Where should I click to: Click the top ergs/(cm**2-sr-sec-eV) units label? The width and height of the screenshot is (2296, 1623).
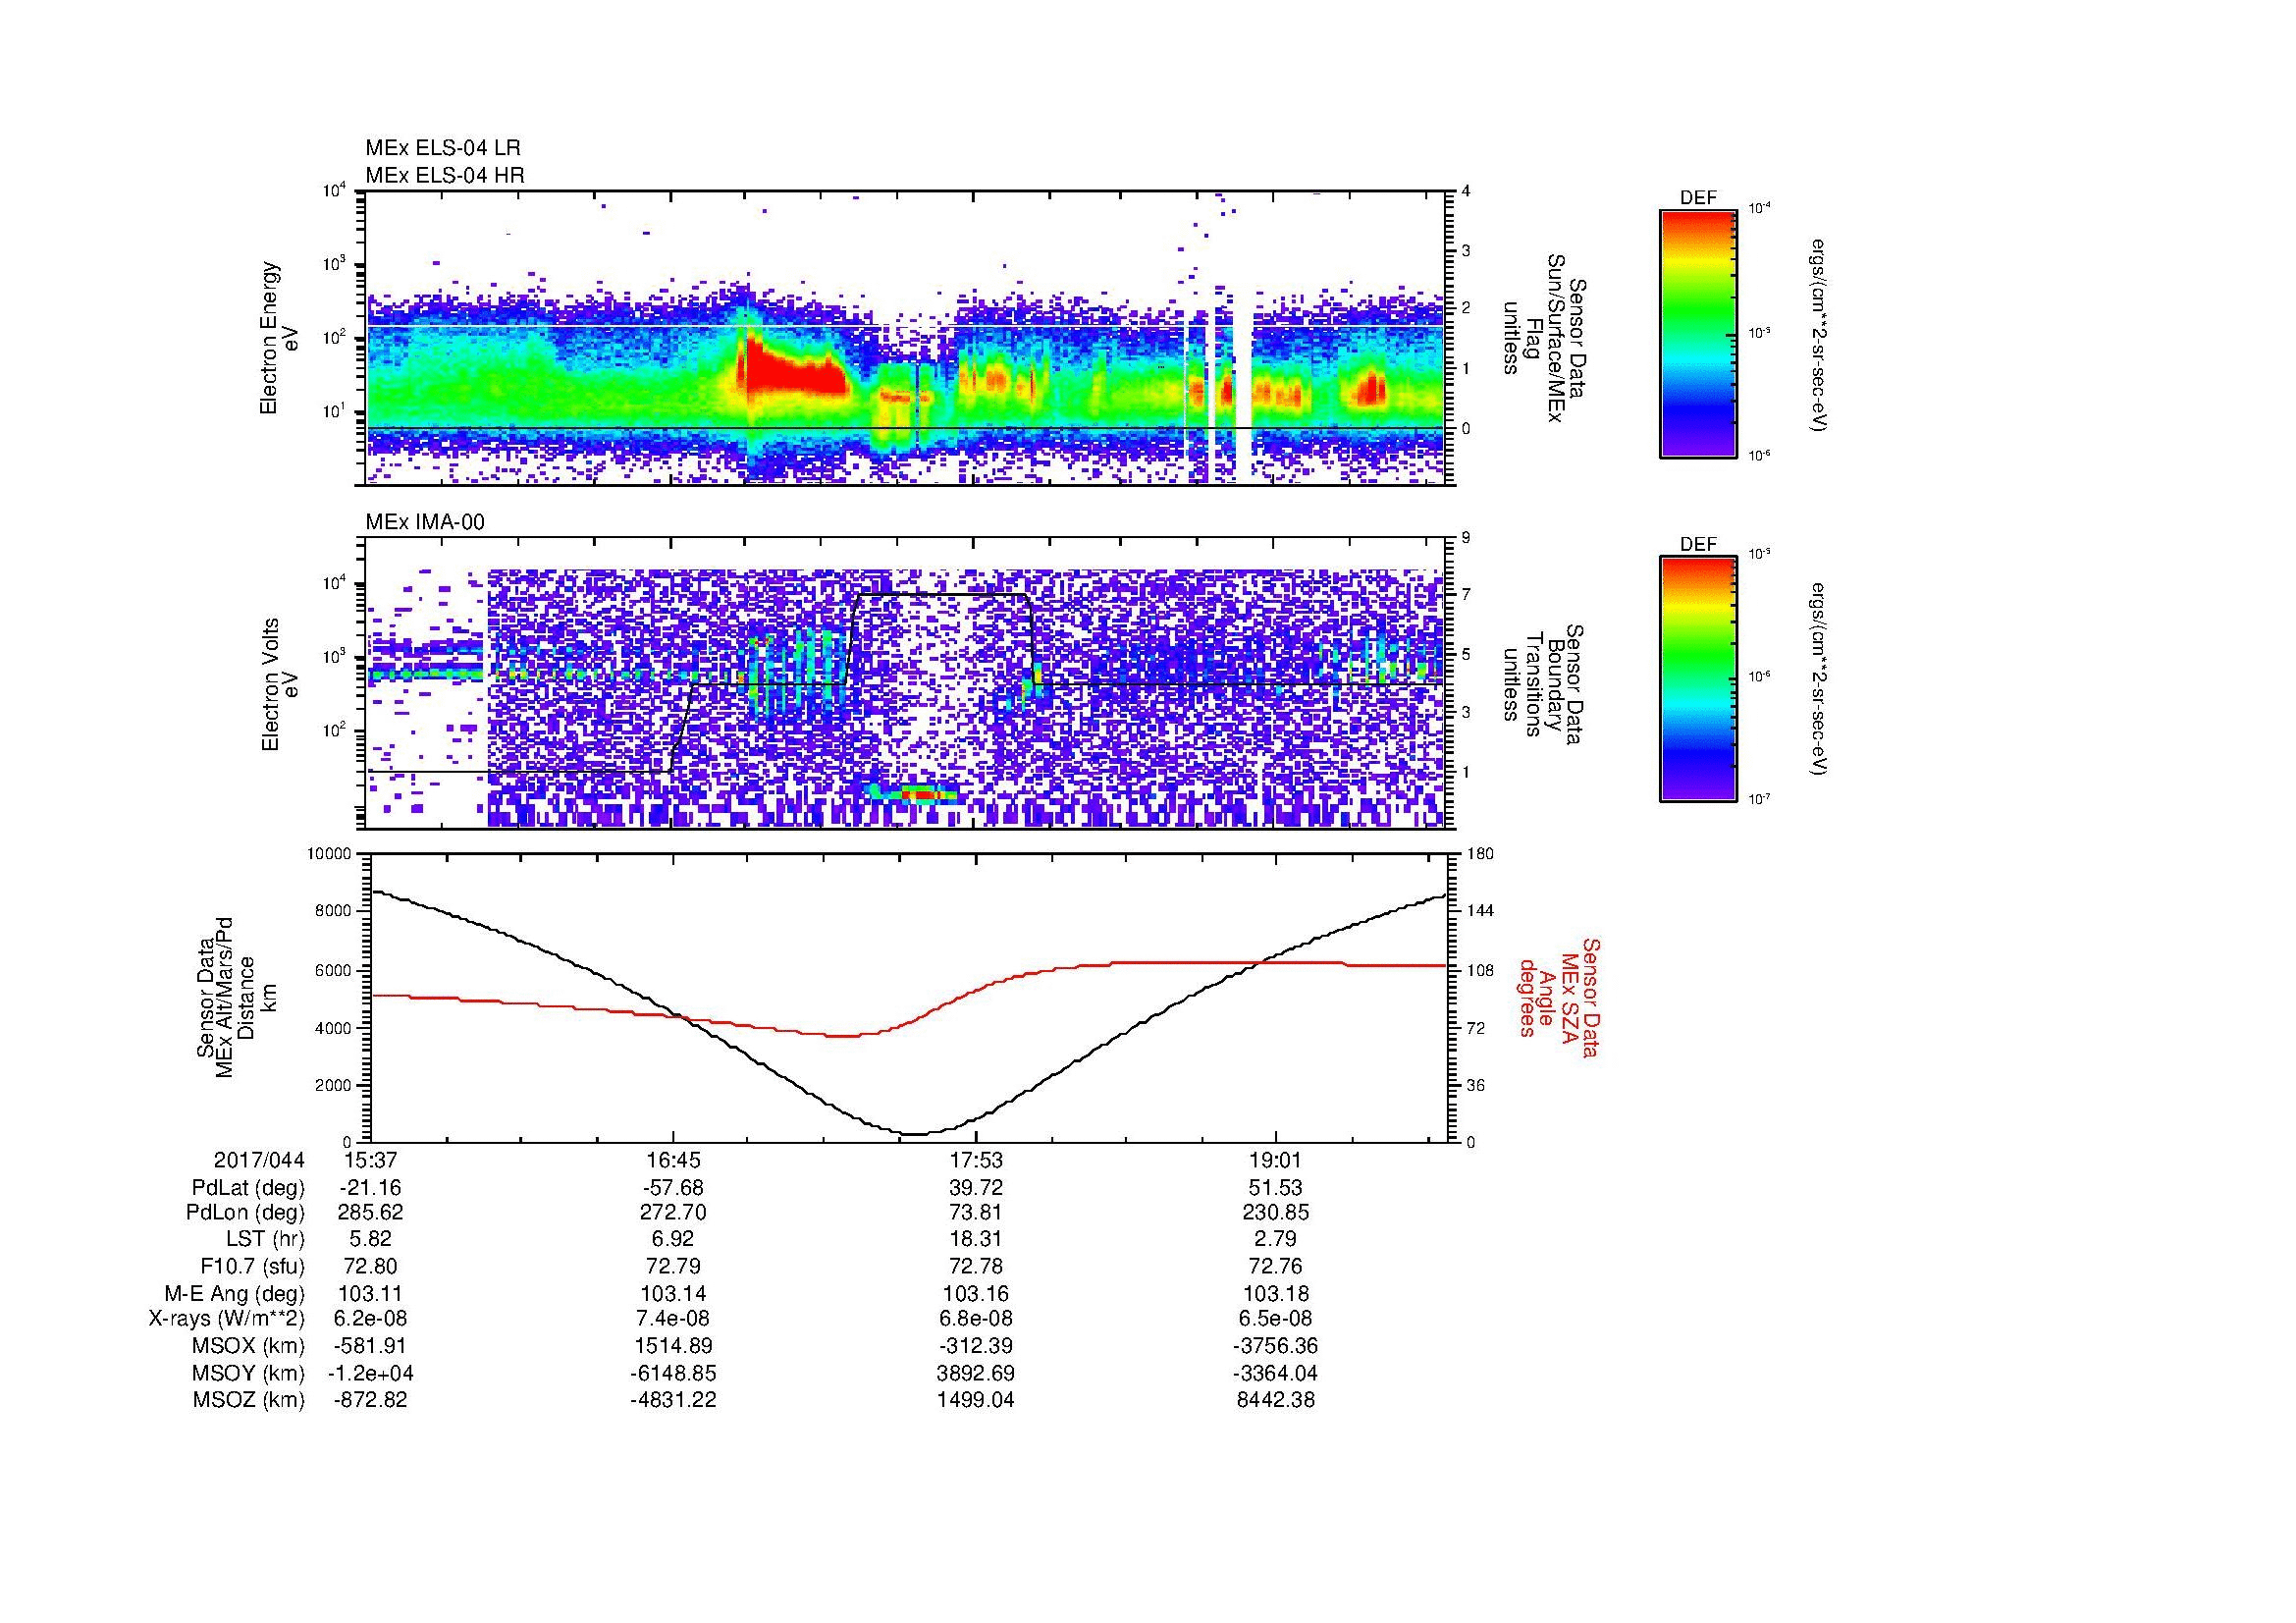tap(1820, 335)
